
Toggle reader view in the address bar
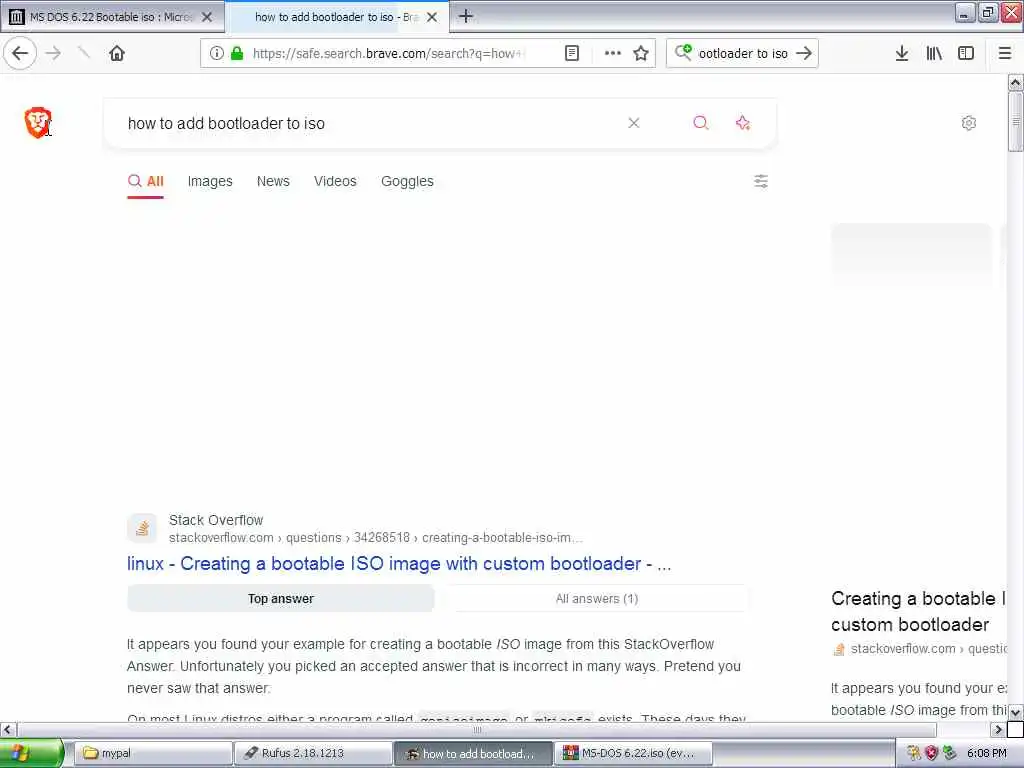point(571,54)
